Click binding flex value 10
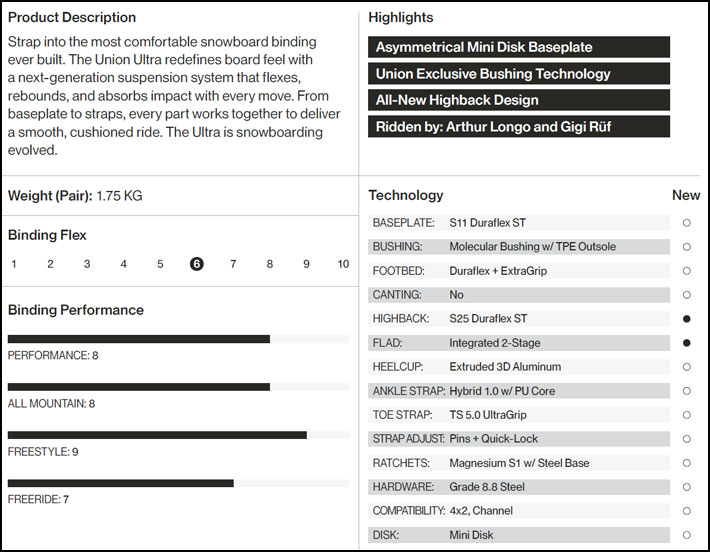This screenshot has height=552, width=710. 343,264
